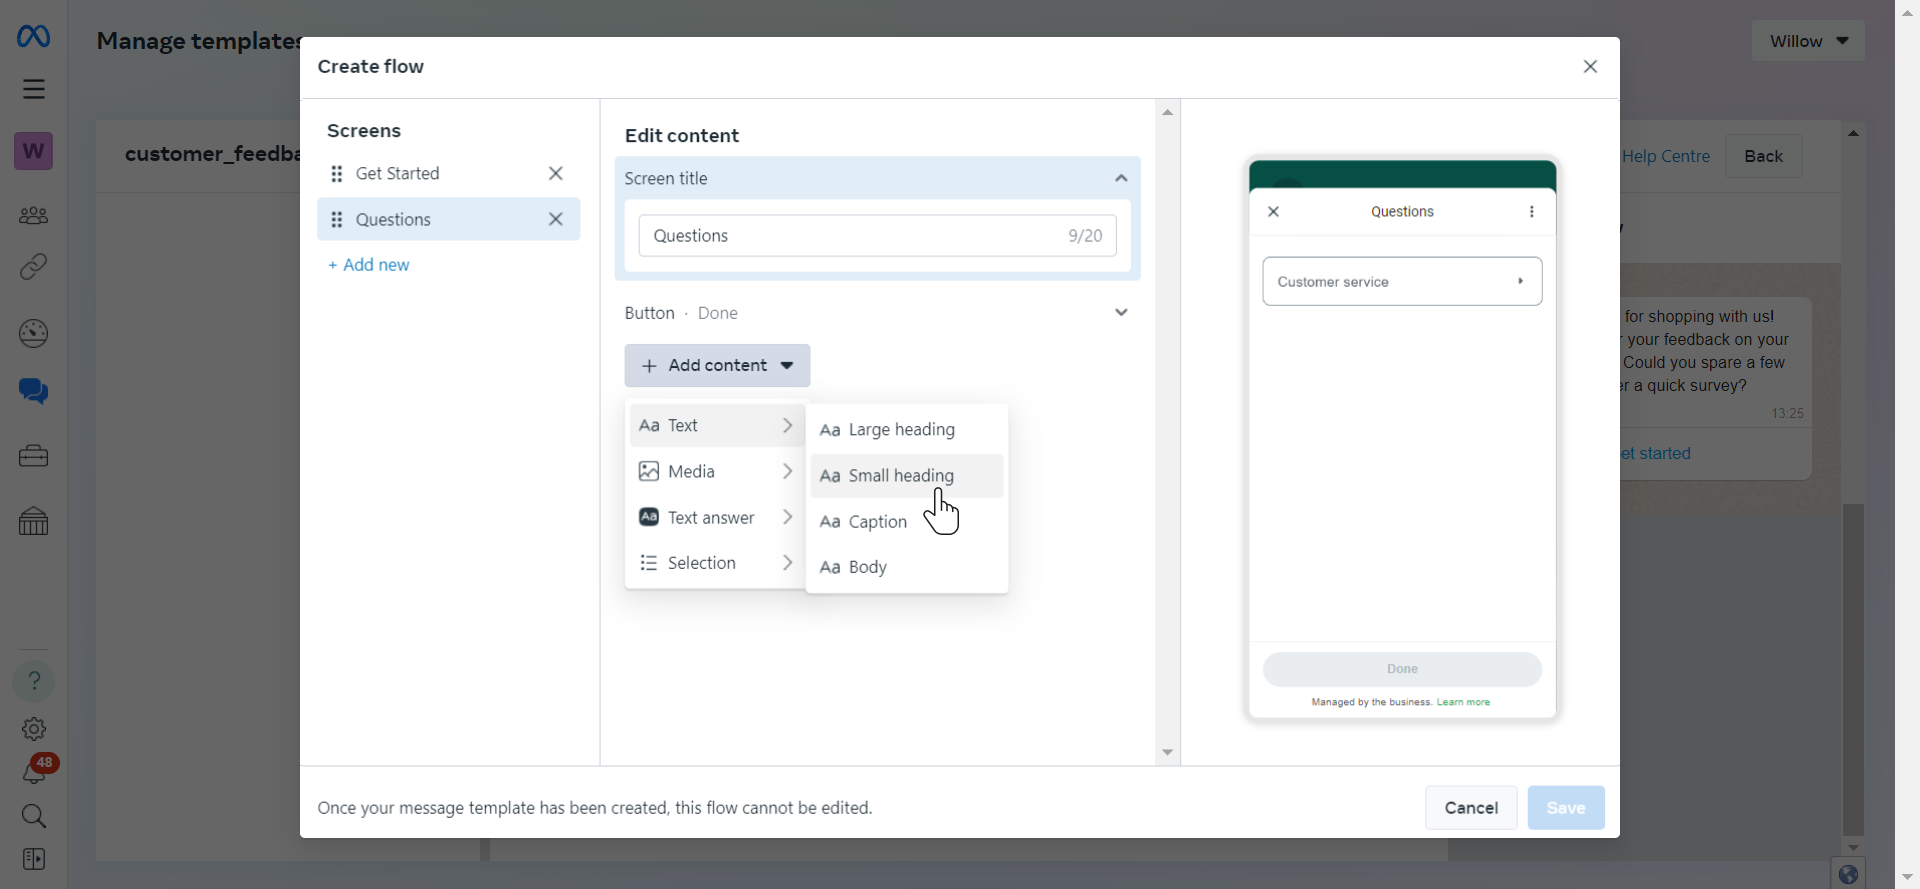Image resolution: width=1920 pixels, height=889 pixels.
Task: Click the drag handle beside Questions screen
Action: click(337, 219)
